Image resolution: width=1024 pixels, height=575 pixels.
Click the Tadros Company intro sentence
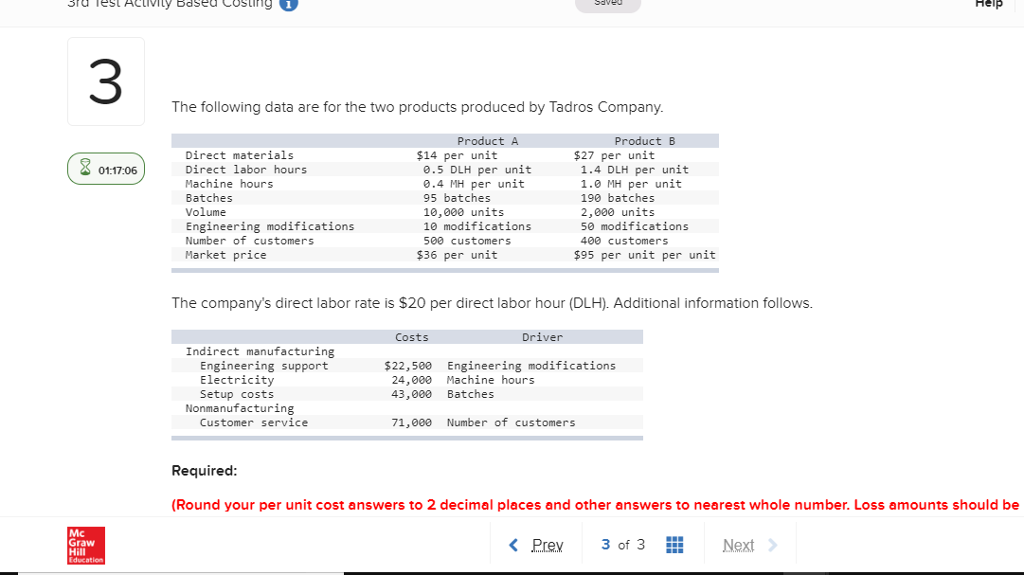coord(417,107)
